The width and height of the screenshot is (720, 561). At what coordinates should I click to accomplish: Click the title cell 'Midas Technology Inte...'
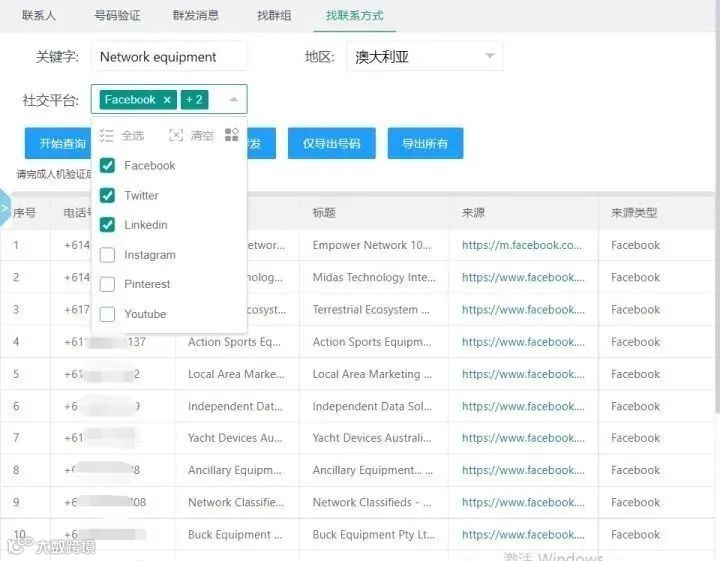point(374,277)
